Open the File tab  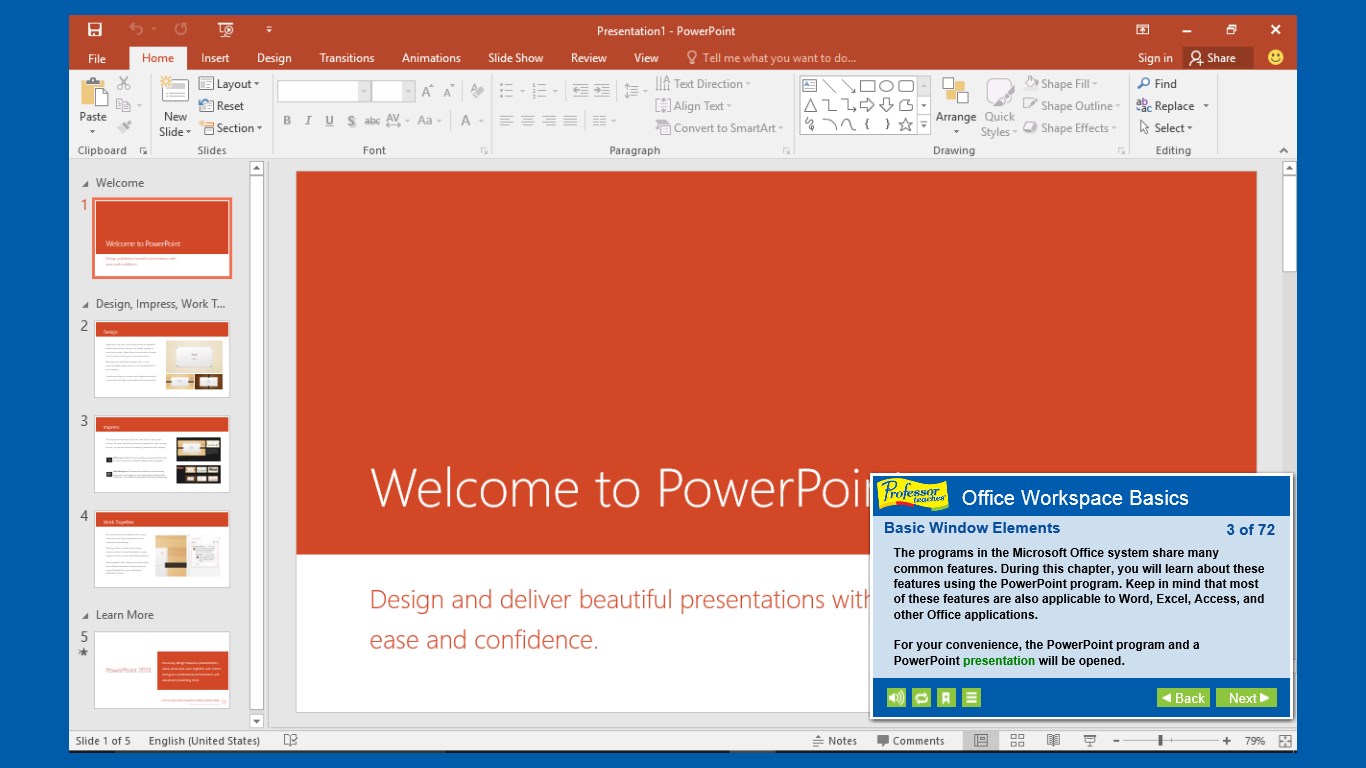coord(97,58)
